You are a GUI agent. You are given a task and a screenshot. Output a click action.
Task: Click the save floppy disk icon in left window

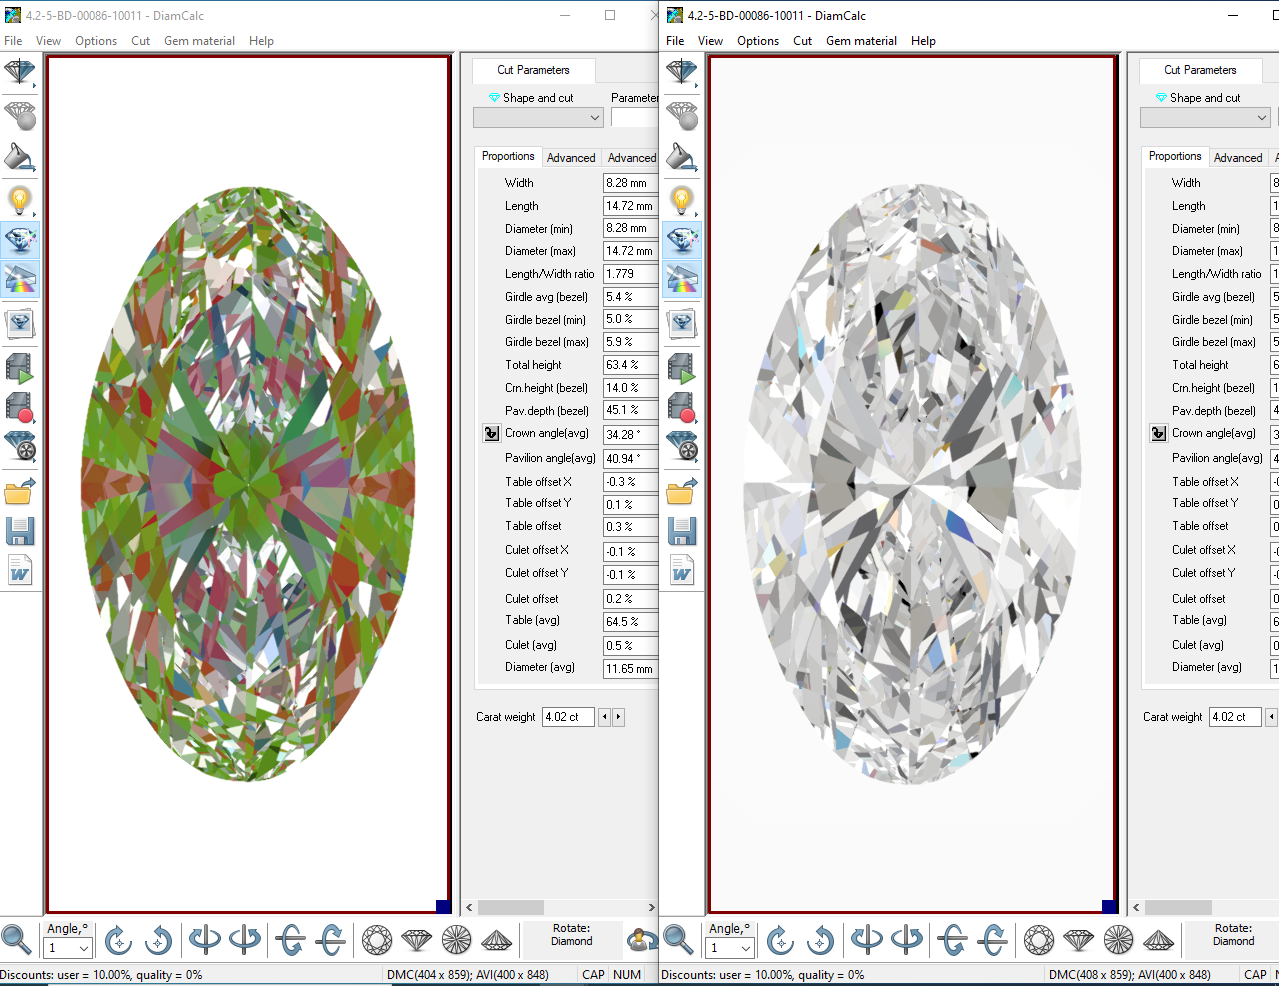pos(20,531)
